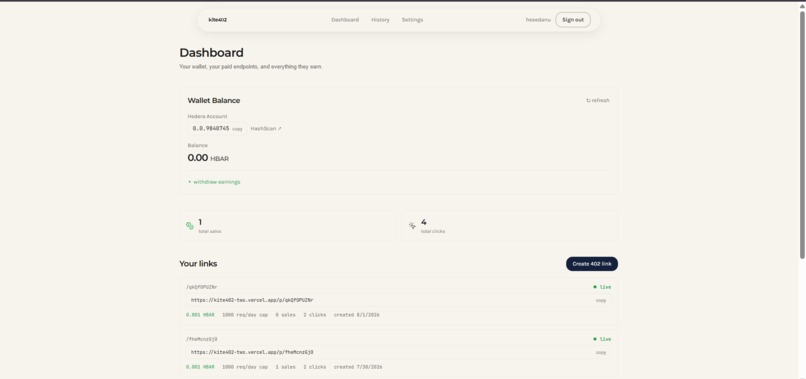
Task: Click the kite402 logo
Action: [x=217, y=20]
